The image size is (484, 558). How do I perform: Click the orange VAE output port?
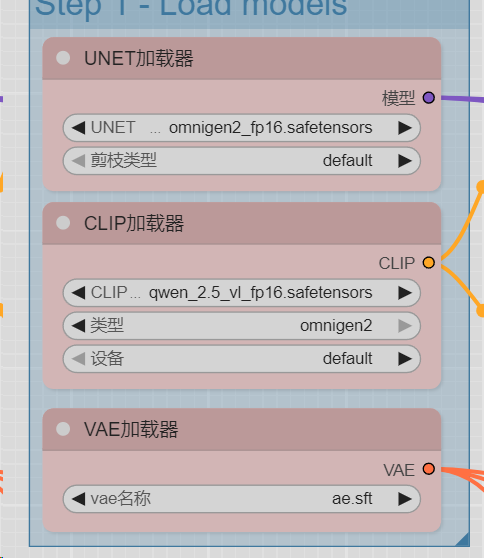(428, 469)
